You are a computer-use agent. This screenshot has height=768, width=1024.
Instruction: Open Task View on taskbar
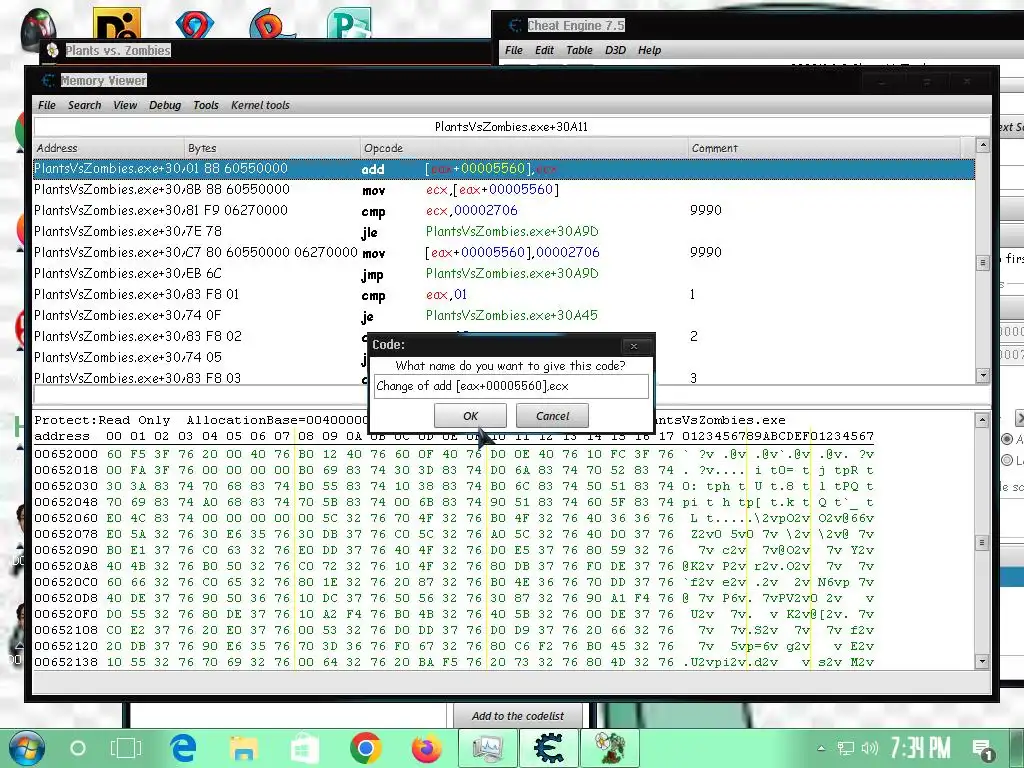coord(125,748)
